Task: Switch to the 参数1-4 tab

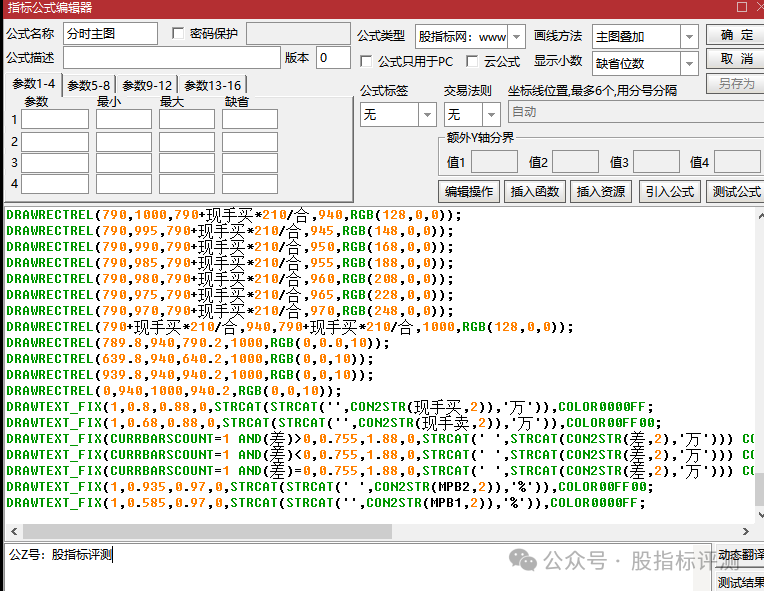Action: tap(34, 84)
